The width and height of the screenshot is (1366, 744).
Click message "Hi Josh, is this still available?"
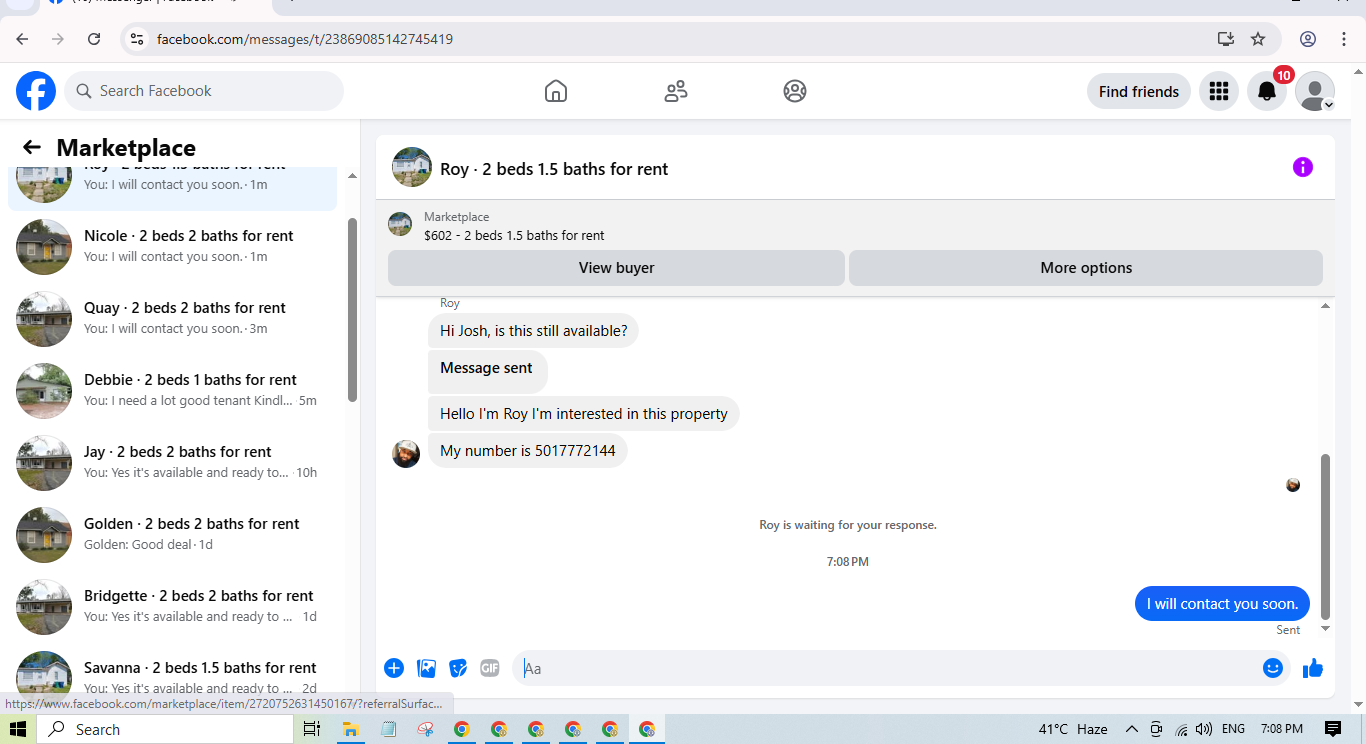tap(533, 331)
